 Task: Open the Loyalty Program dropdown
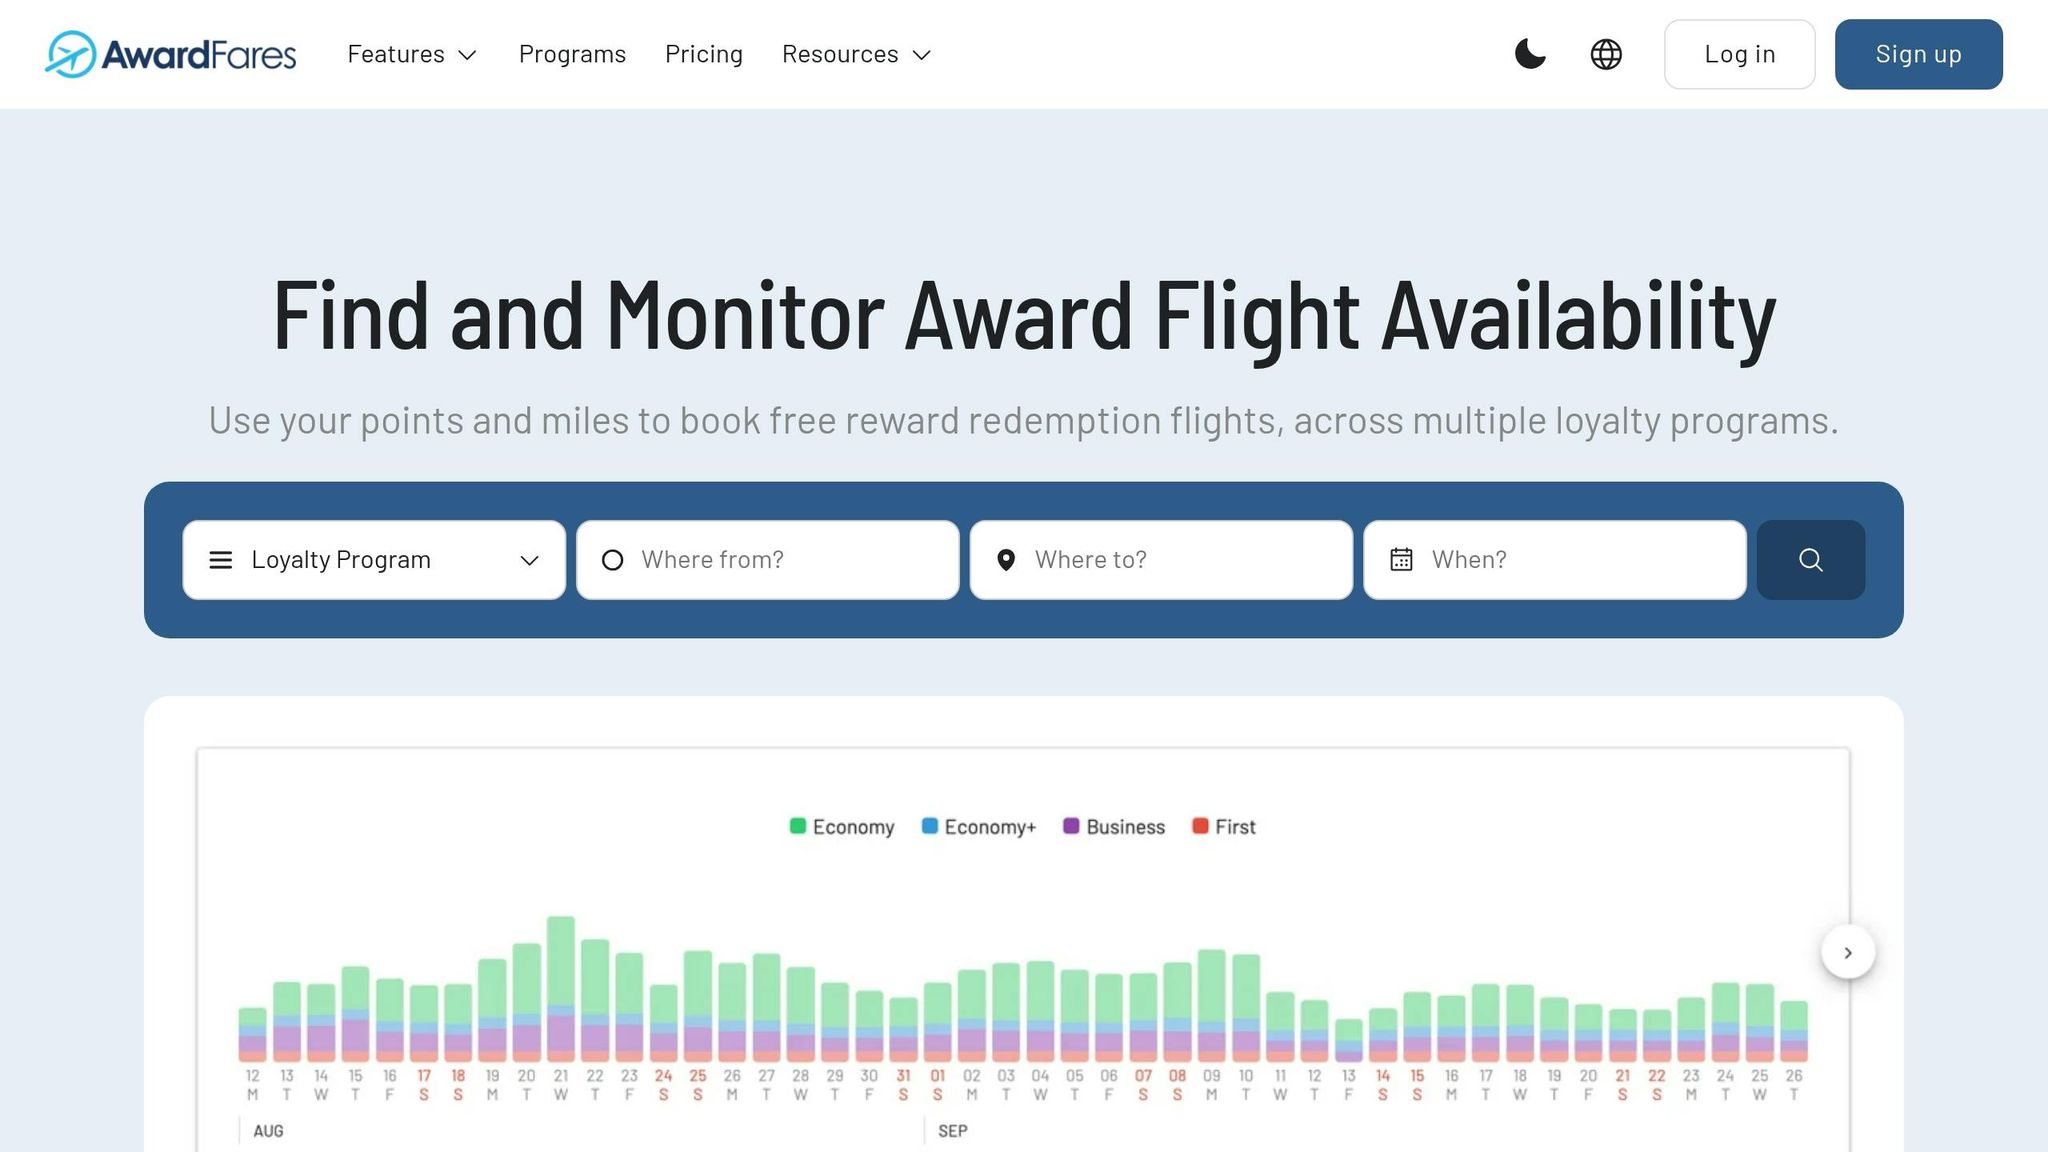(x=374, y=560)
